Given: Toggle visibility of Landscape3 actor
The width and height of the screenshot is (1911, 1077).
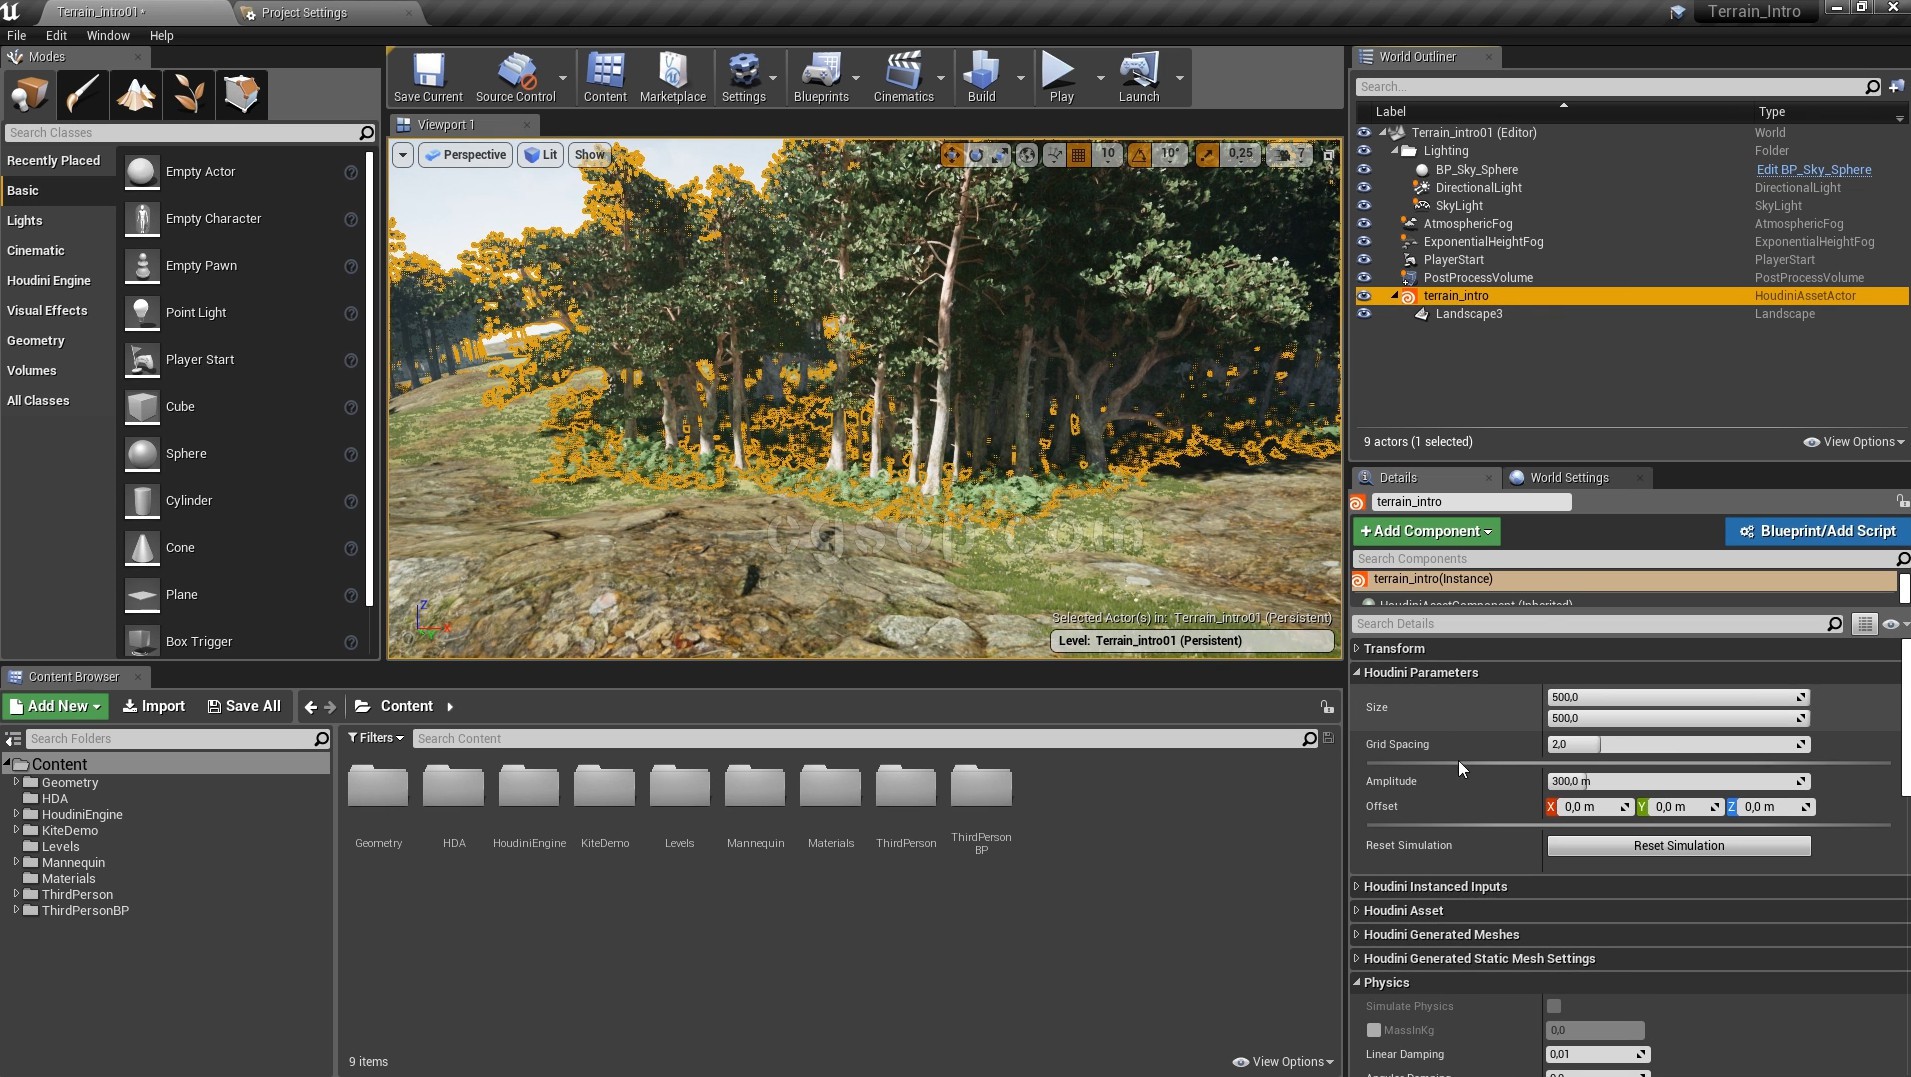Looking at the screenshot, I should (x=1364, y=314).
